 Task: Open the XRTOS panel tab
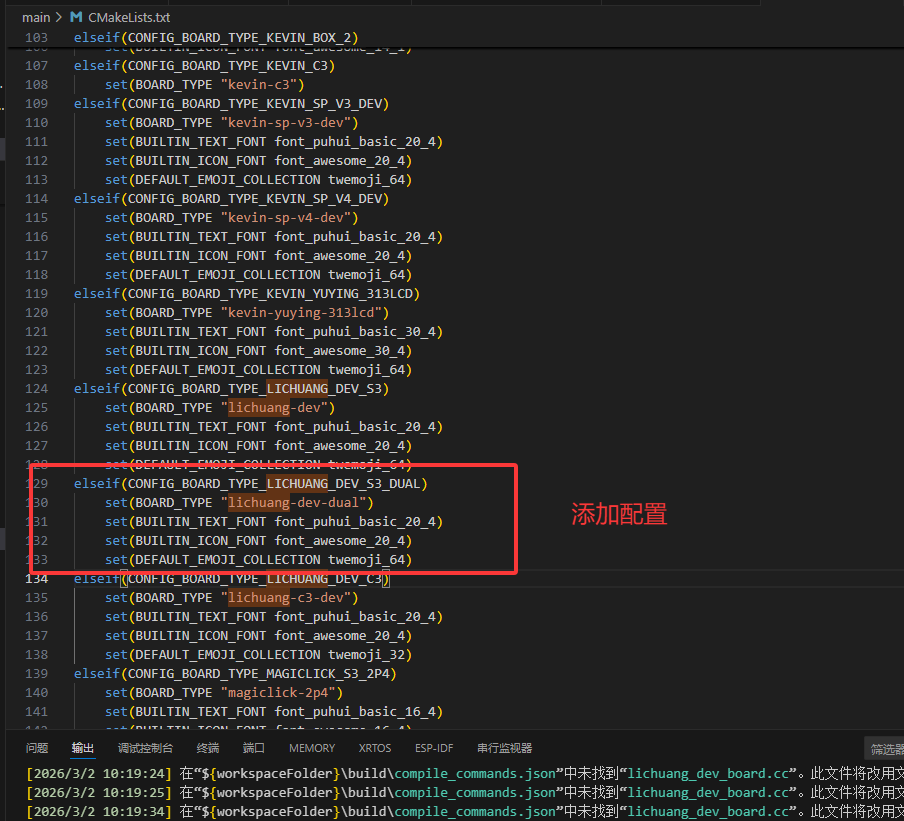tap(375, 748)
